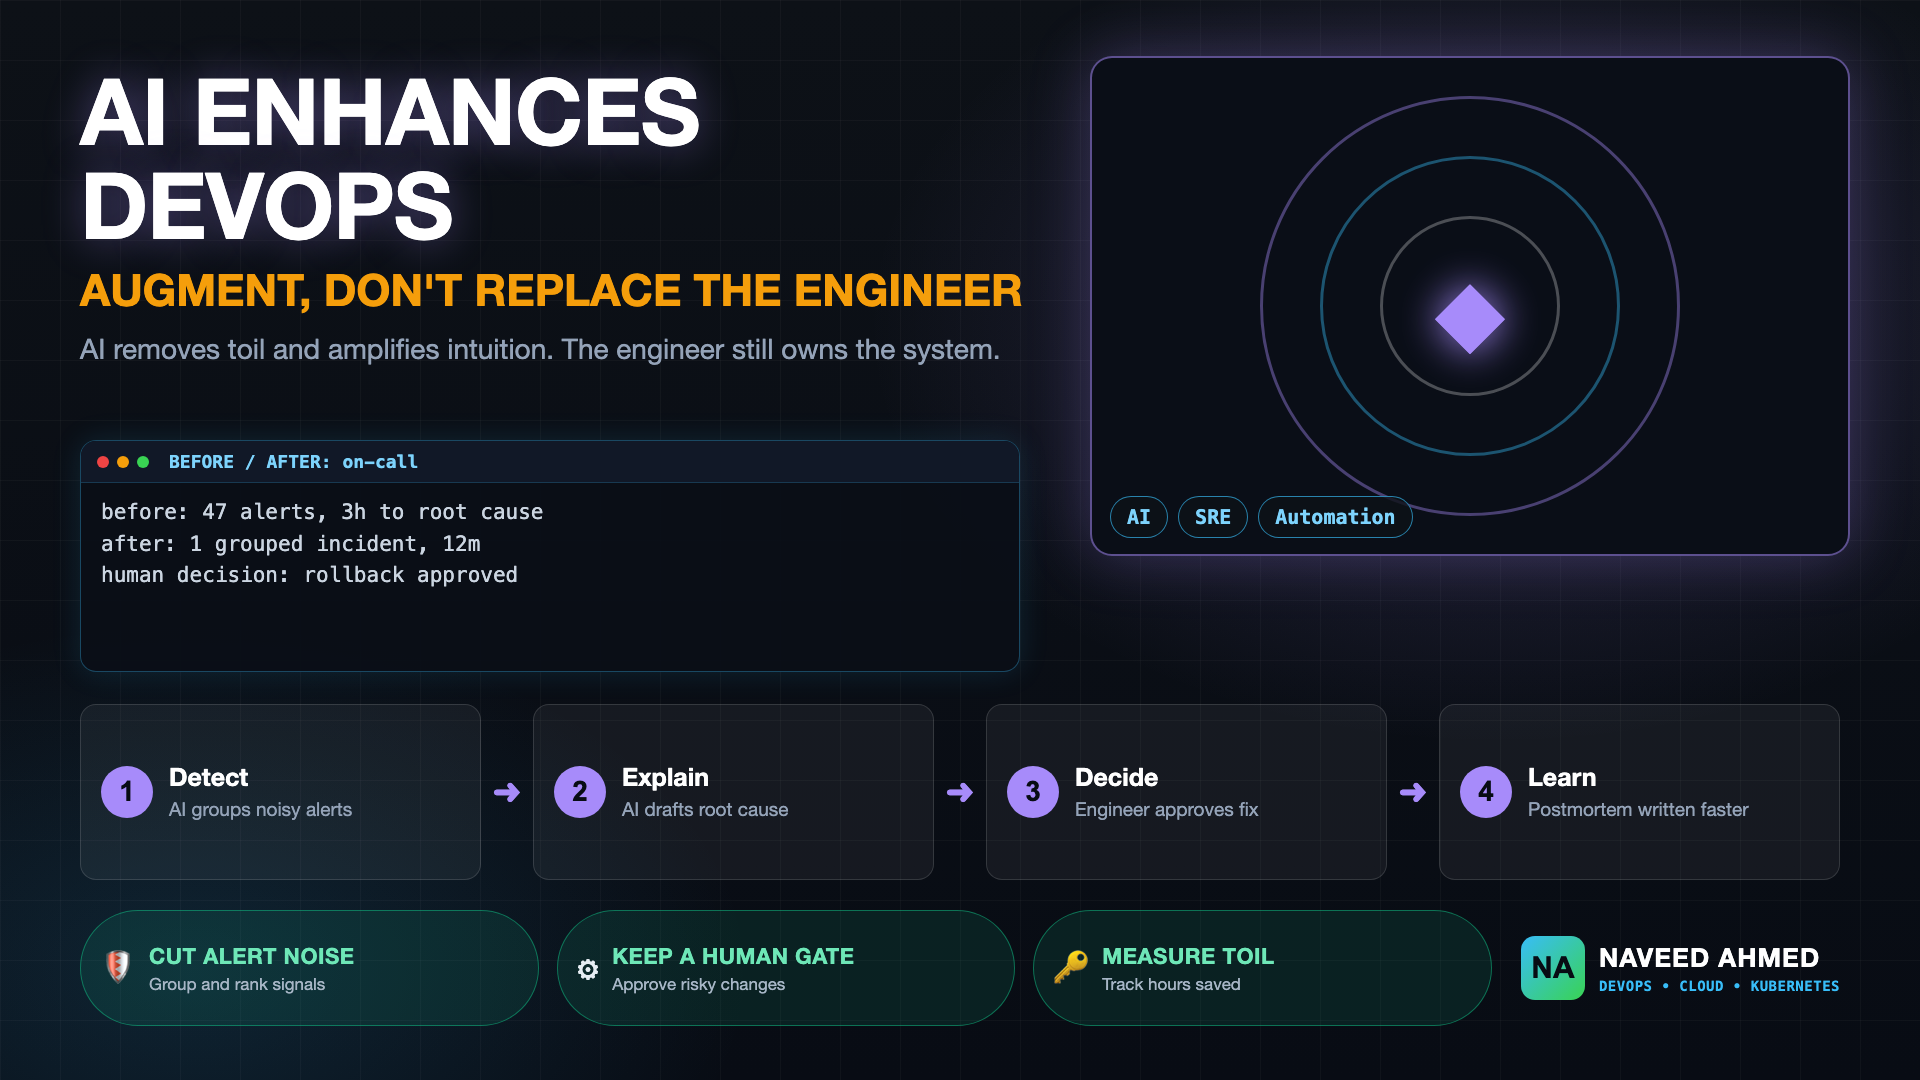Click the sentence 'AI removes toil and amplifies intuition'
The image size is (1920, 1080).
tap(316, 350)
